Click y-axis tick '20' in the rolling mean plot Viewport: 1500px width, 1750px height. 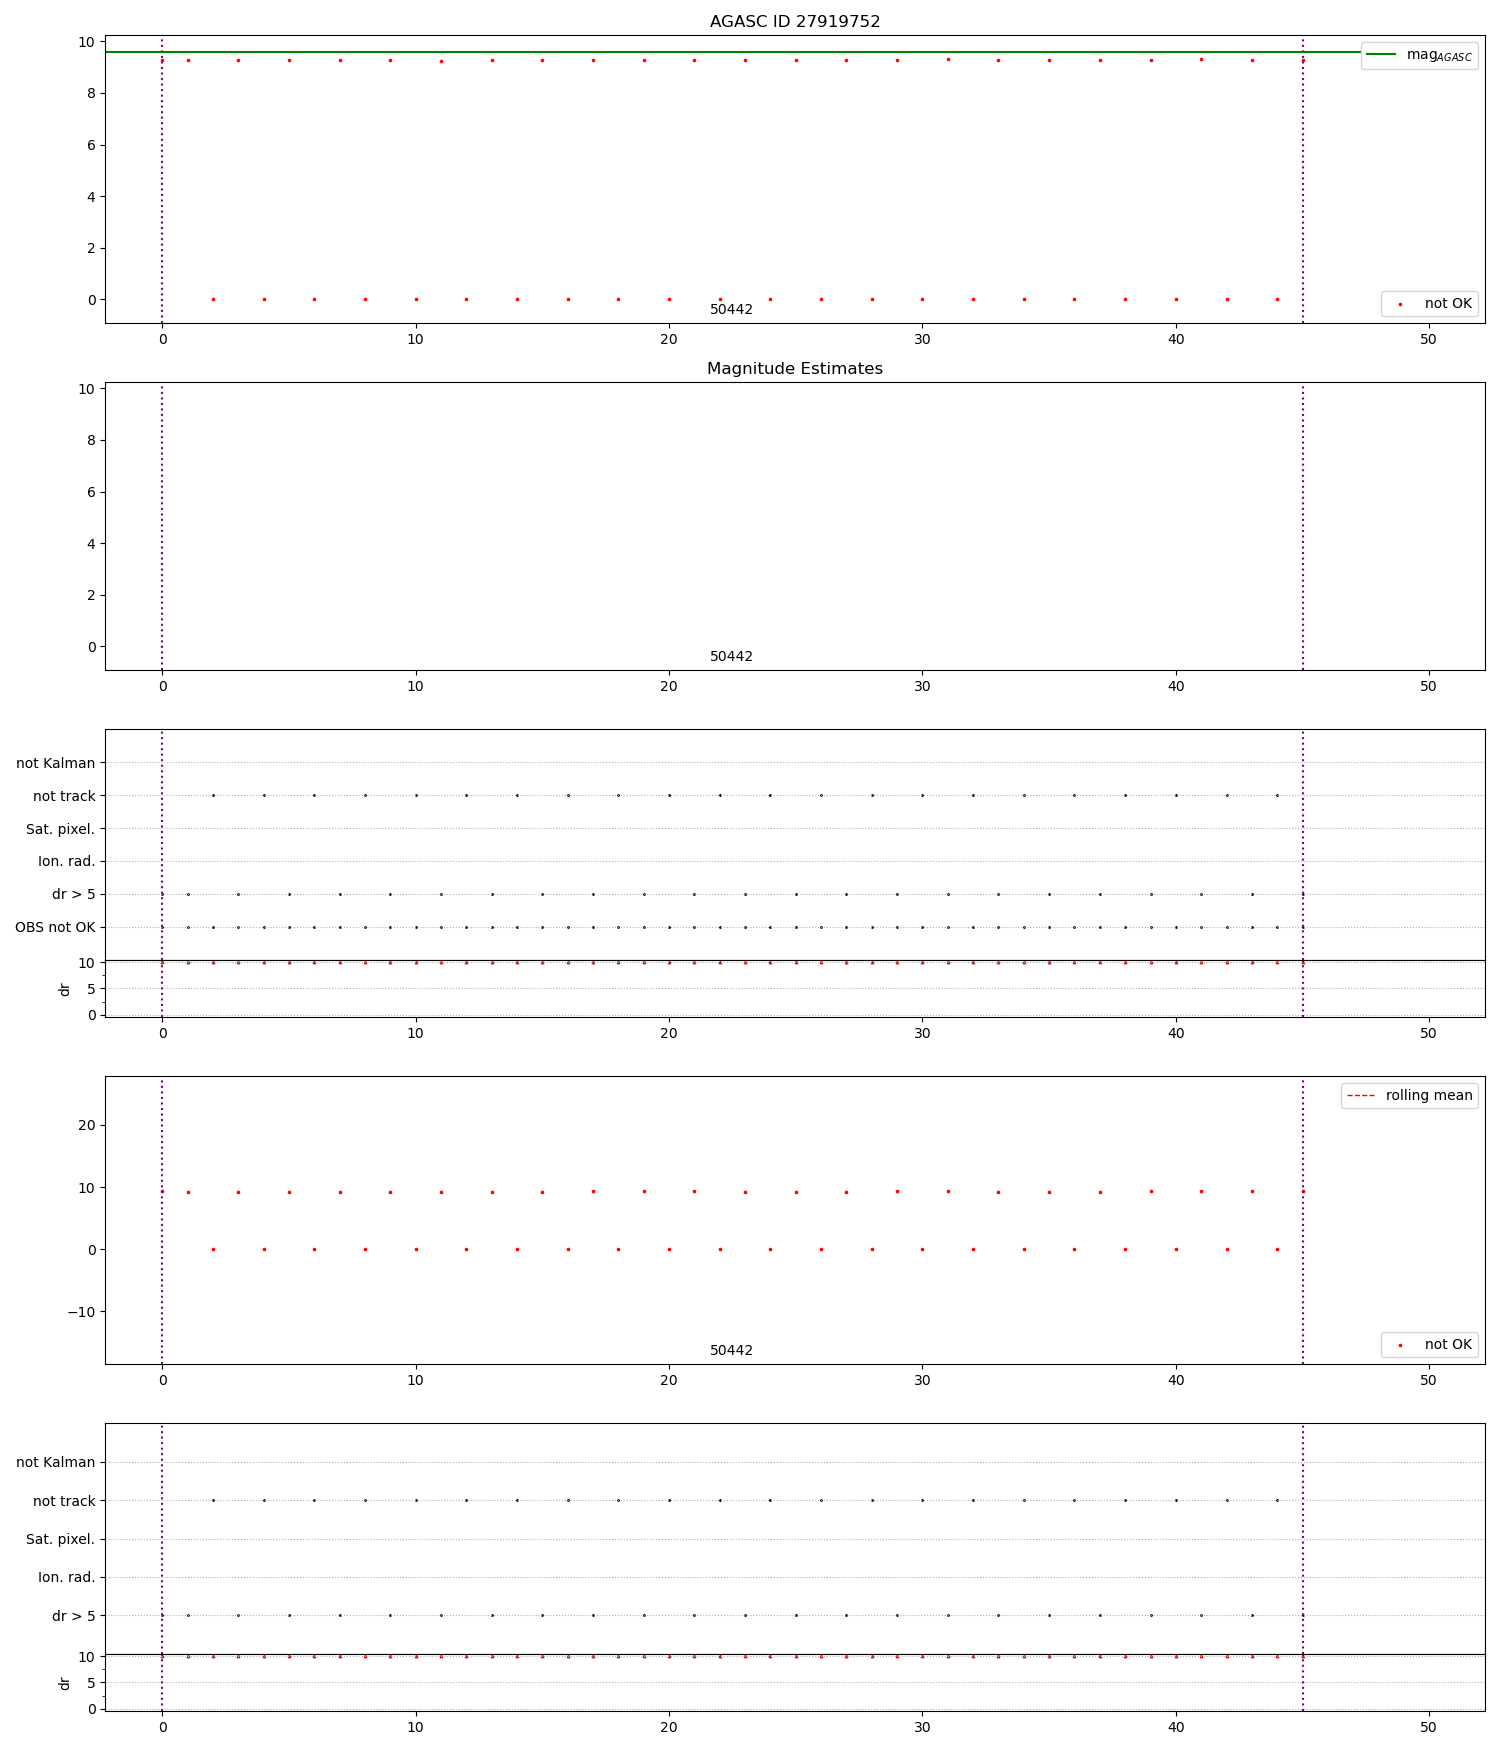pos(87,1125)
